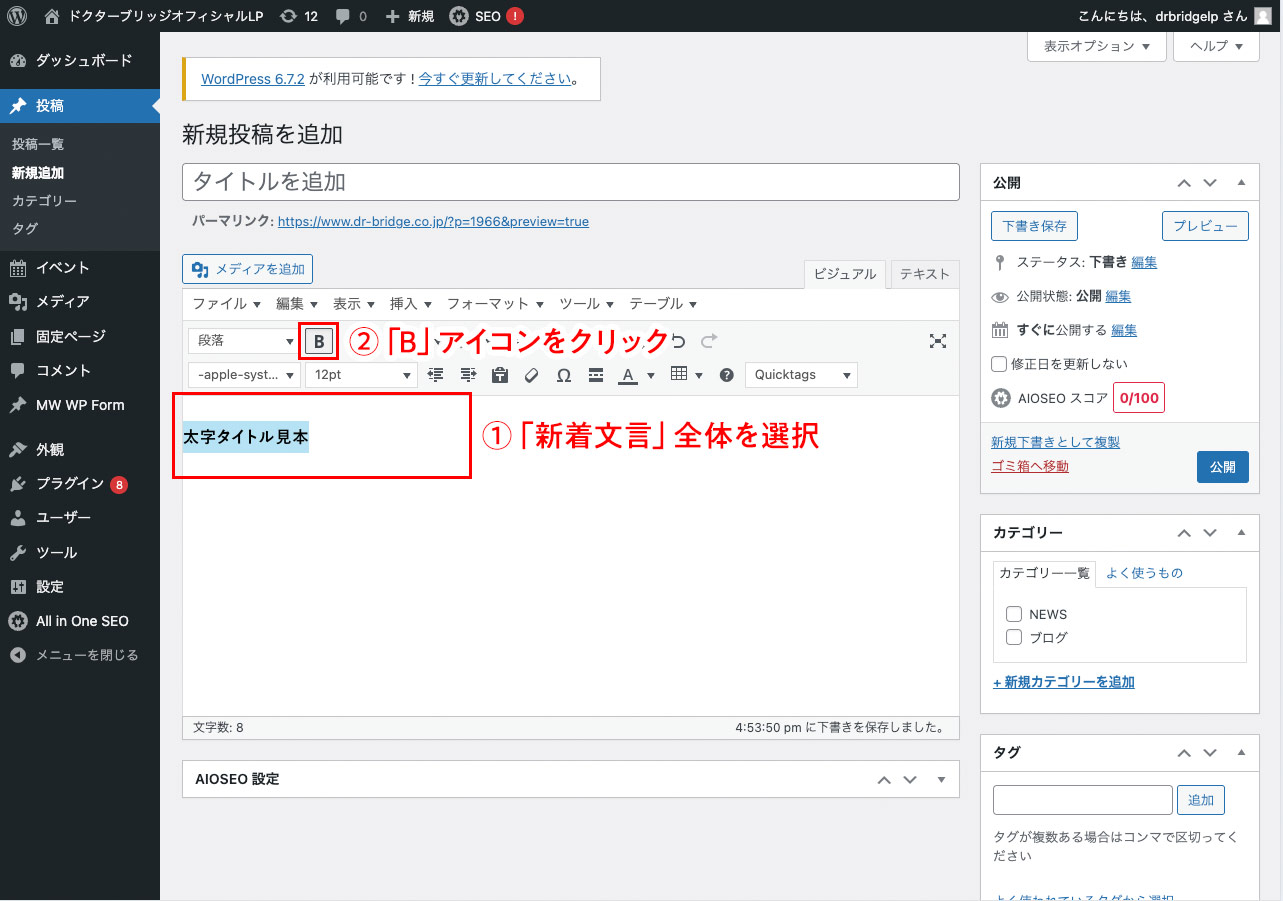
Task: Open the 表示オプション dropdown
Action: [x=1097, y=46]
